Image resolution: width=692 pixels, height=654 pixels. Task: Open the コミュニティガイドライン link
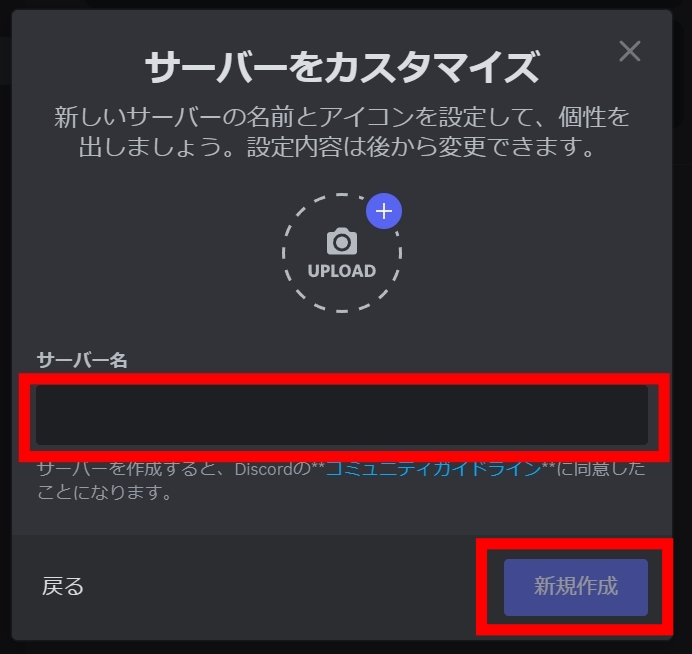click(x=433, y=469)
